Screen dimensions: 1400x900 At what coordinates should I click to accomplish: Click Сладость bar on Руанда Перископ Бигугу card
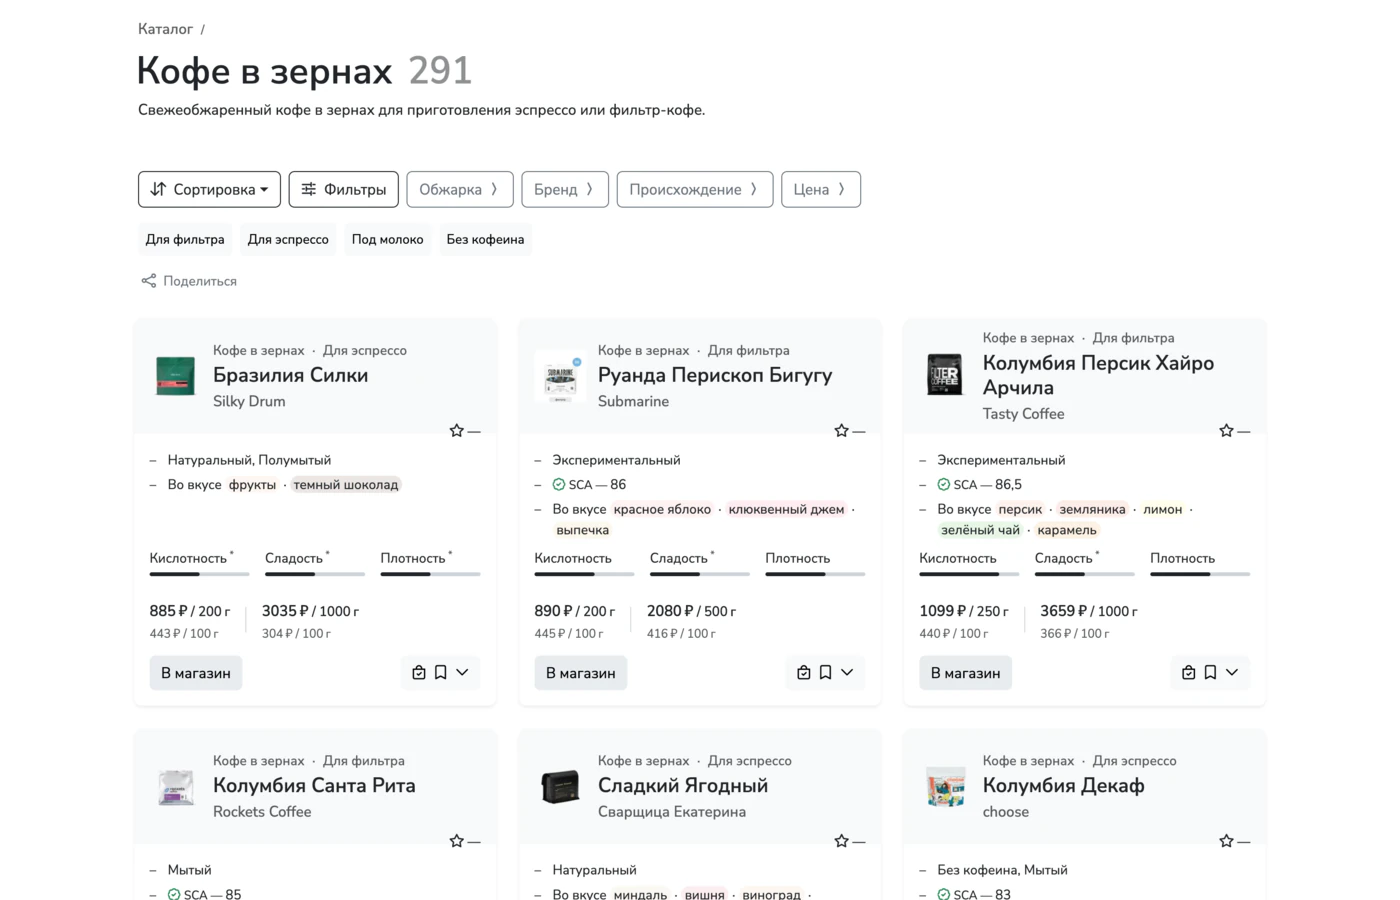tap(700, 574)
